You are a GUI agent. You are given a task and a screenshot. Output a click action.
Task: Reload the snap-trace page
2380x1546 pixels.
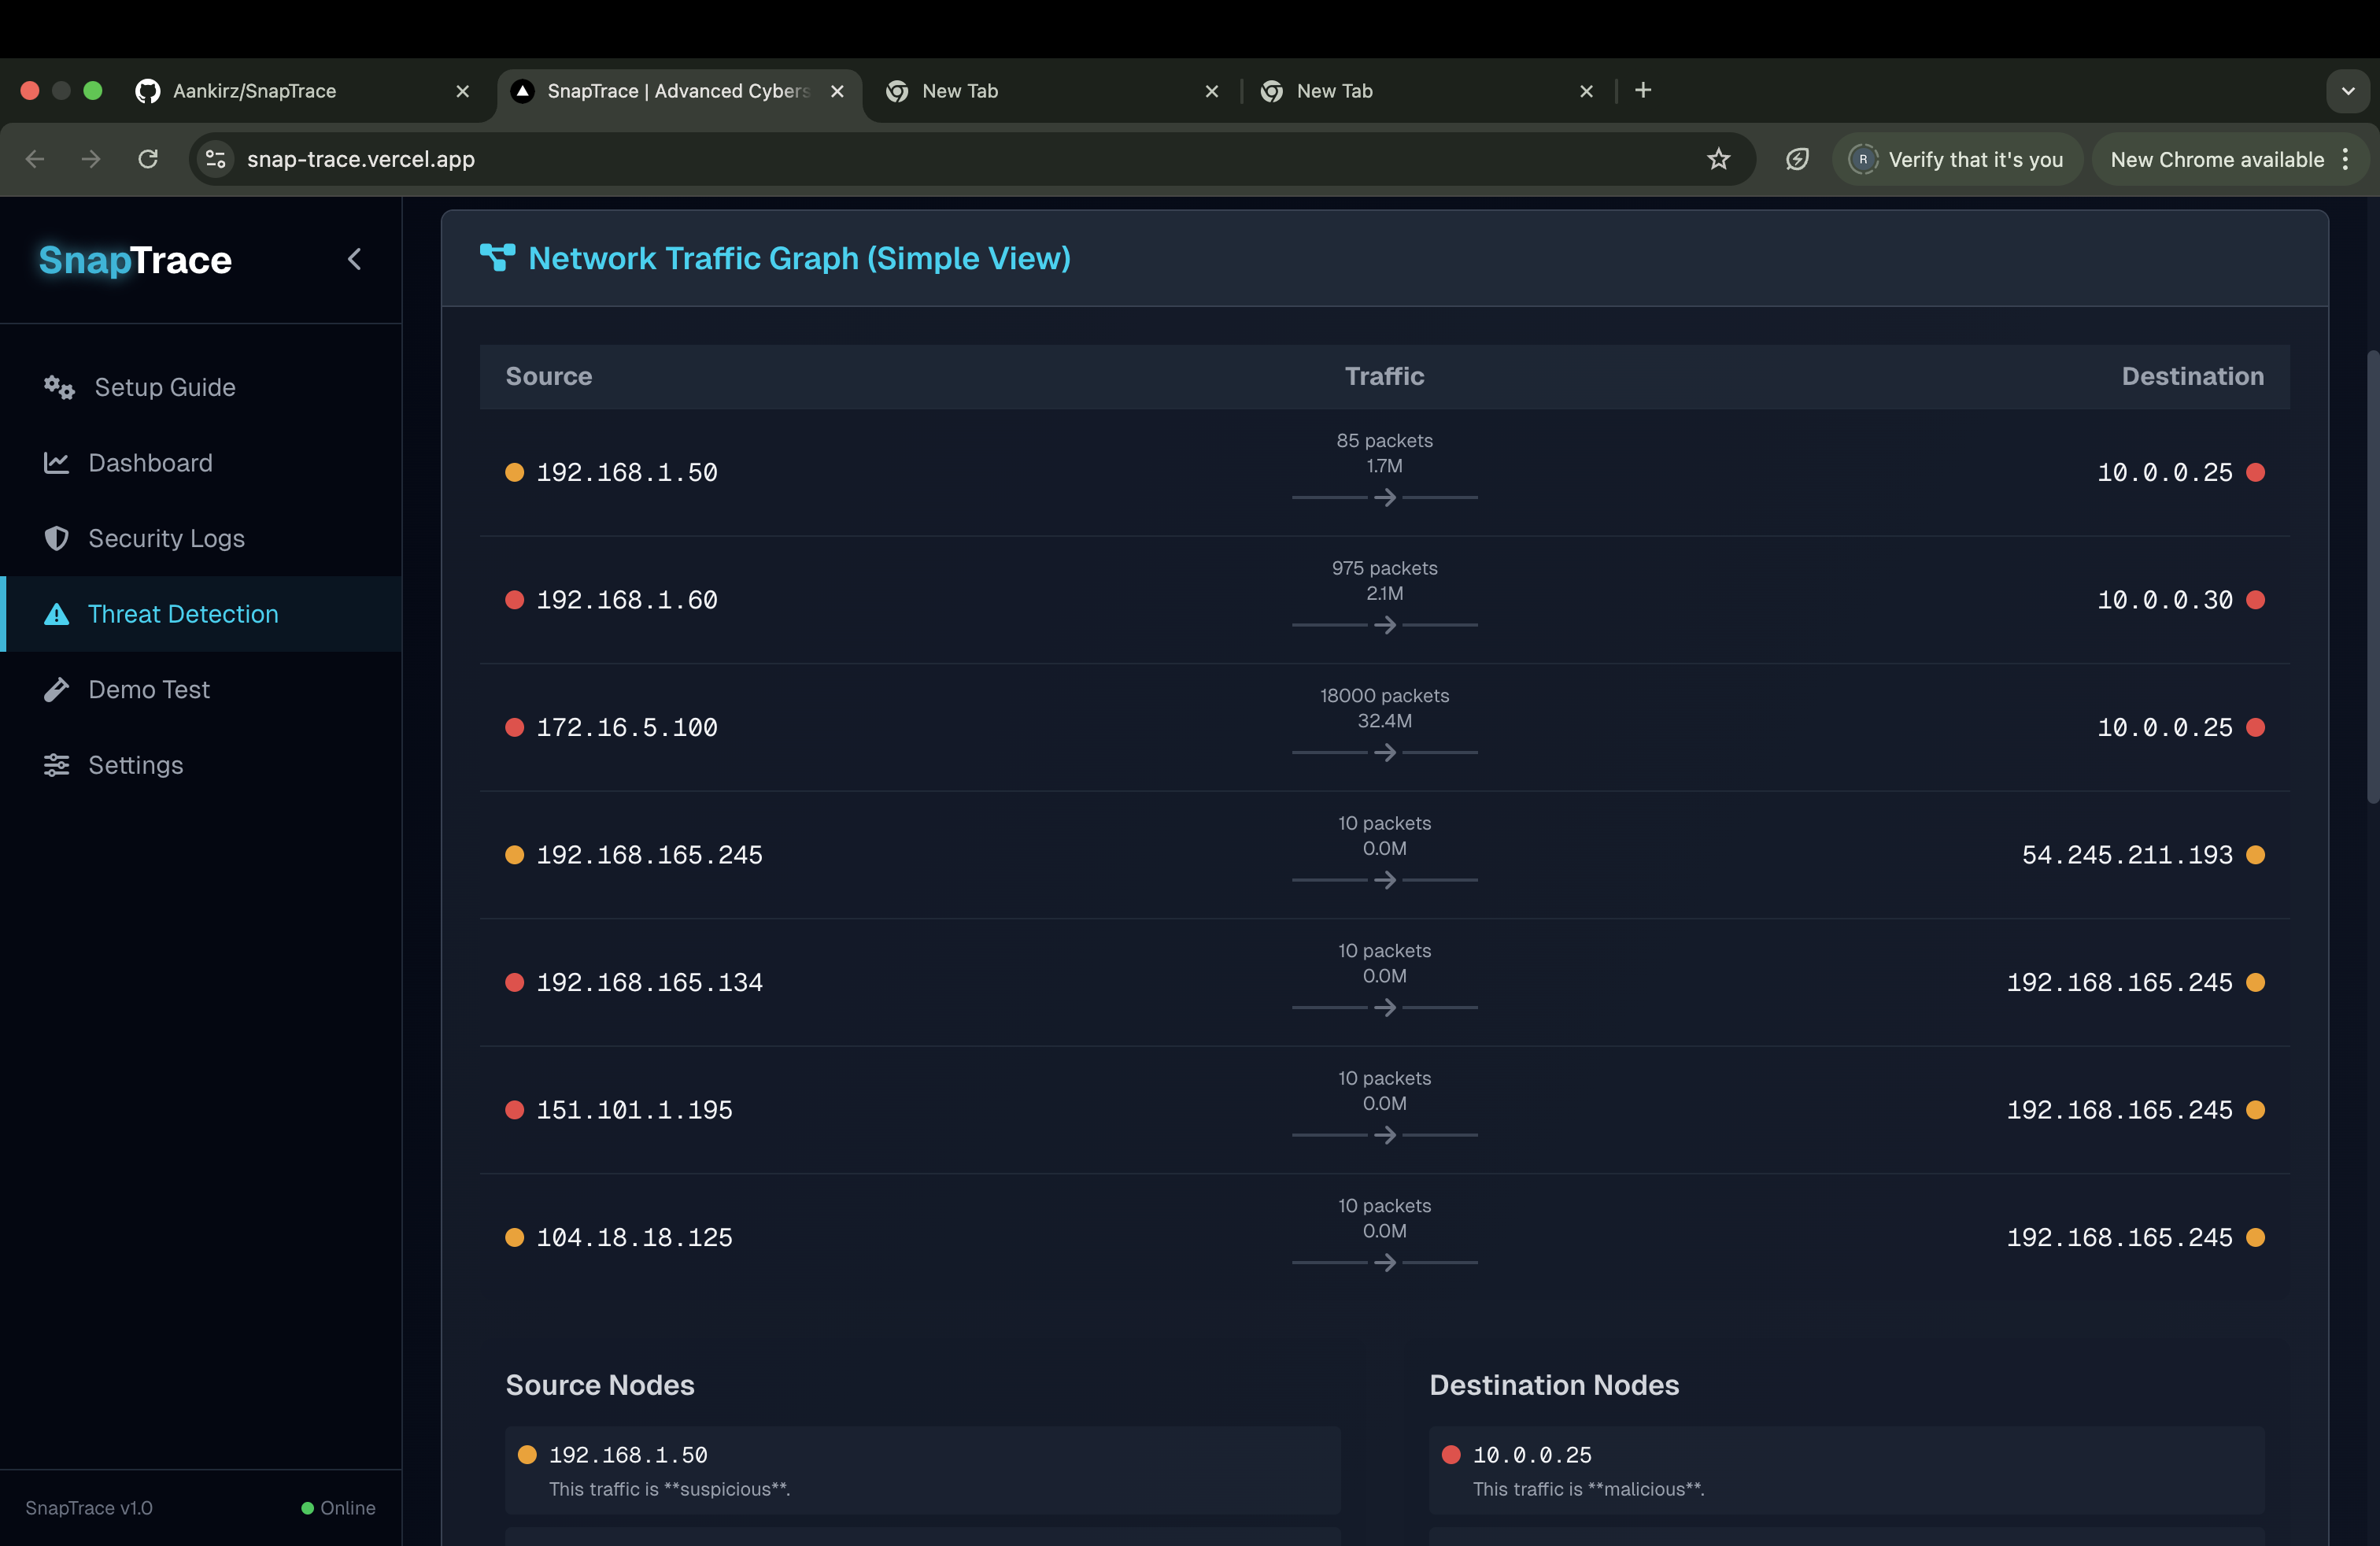click(148, 159)
